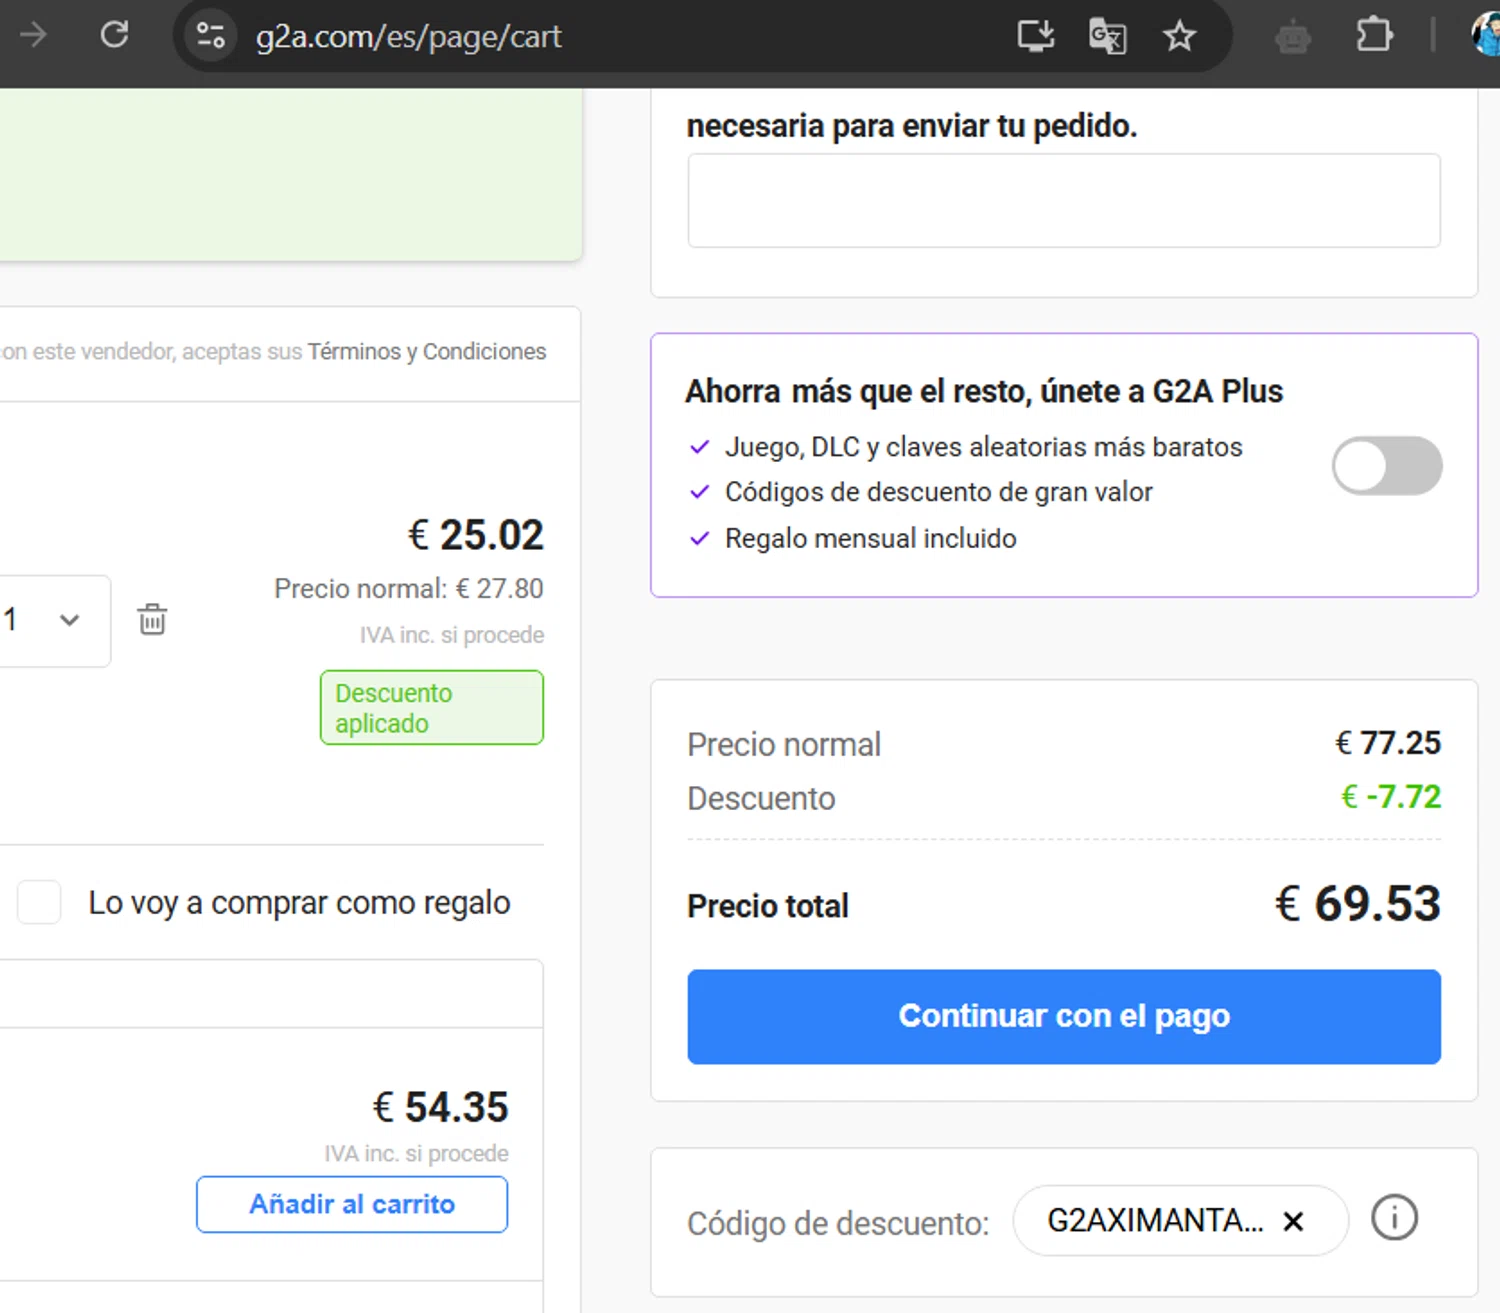This screenshot has height=1313, width=1500.
Task: Expand the item quantity dropdown
Action: (x=50, y=620)
